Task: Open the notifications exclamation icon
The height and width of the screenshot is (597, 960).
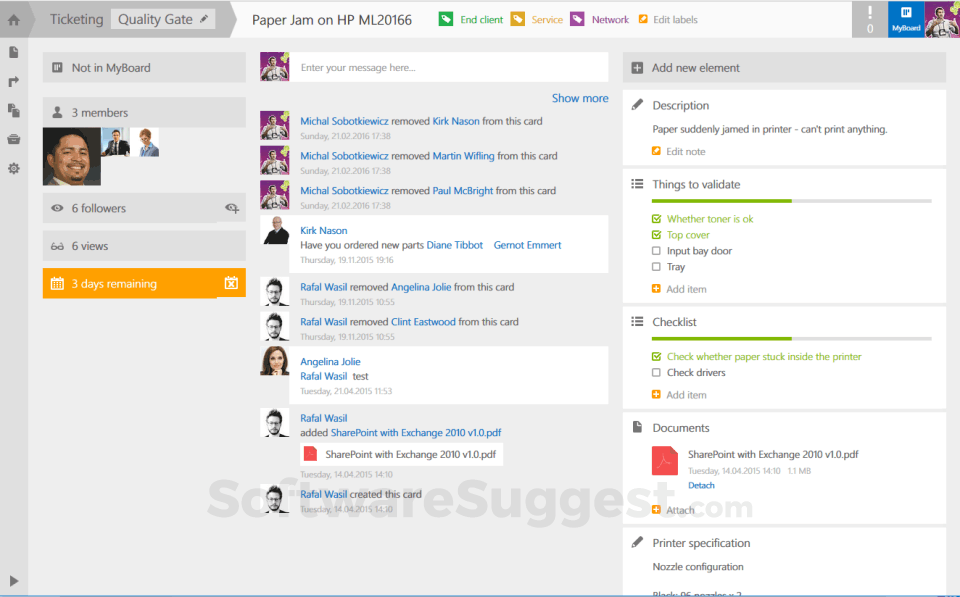Action: (x=870, y=20)
